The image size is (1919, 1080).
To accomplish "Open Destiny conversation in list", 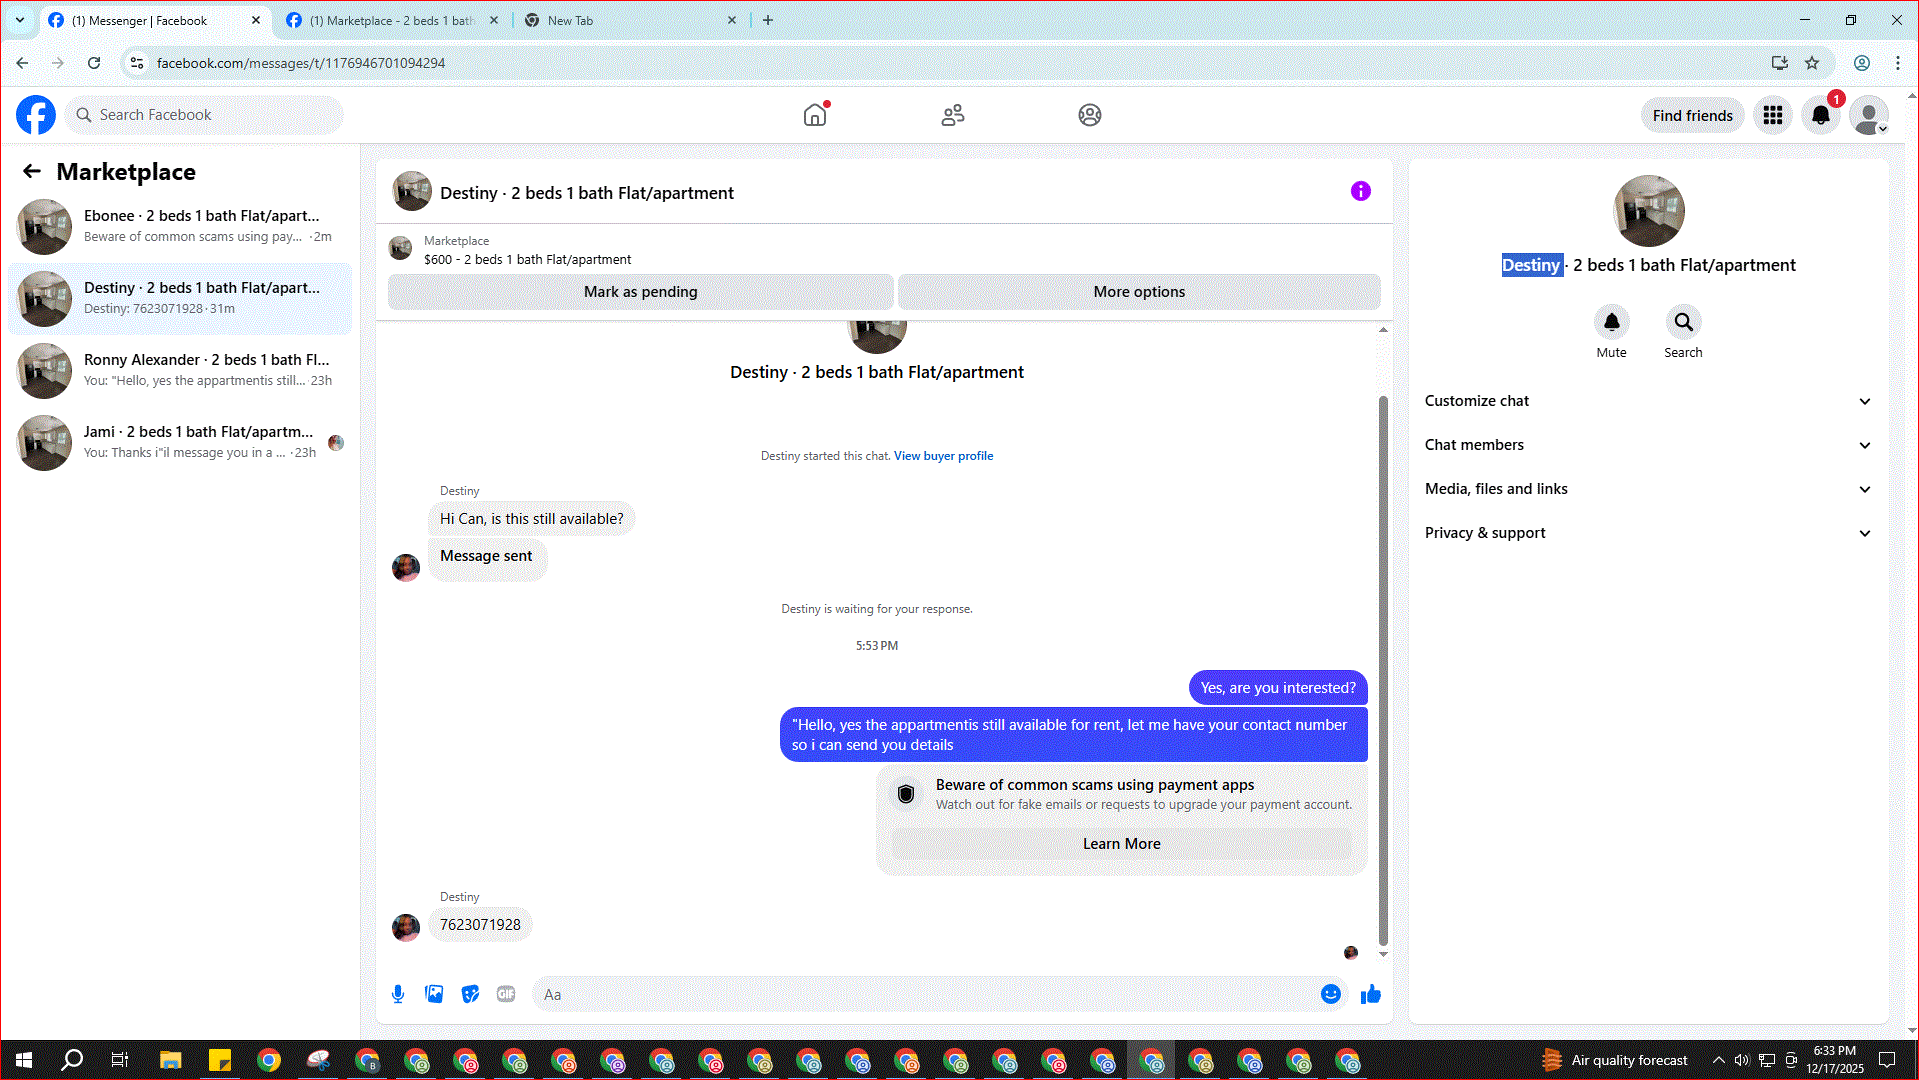I will tap(180, 298).
